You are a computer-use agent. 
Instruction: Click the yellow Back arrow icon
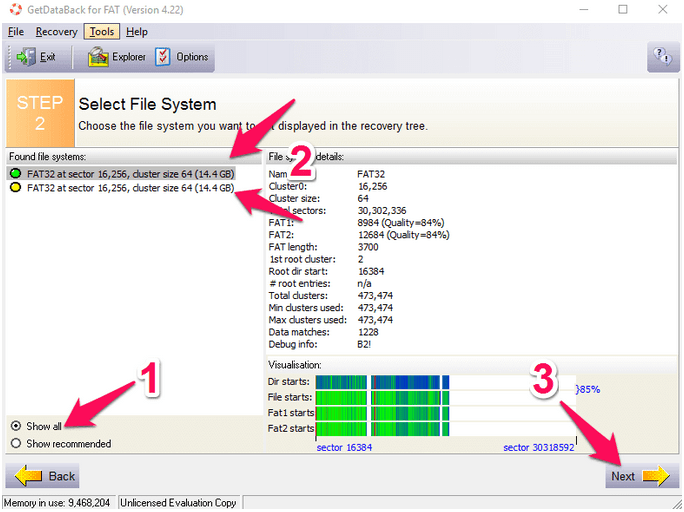(x=29, y=476)
